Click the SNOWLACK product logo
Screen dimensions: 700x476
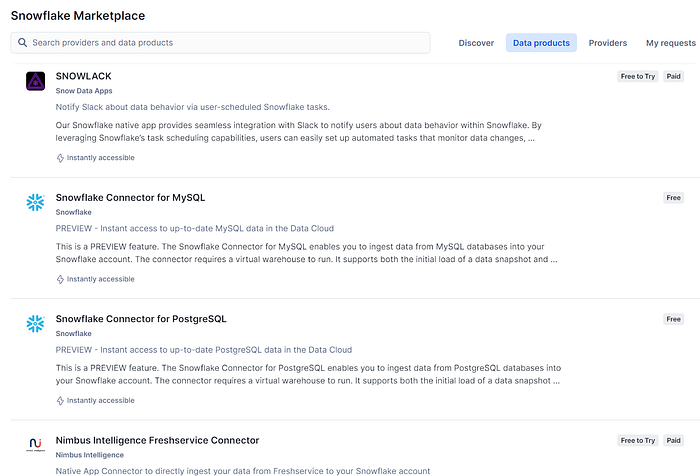pos(36,82)
